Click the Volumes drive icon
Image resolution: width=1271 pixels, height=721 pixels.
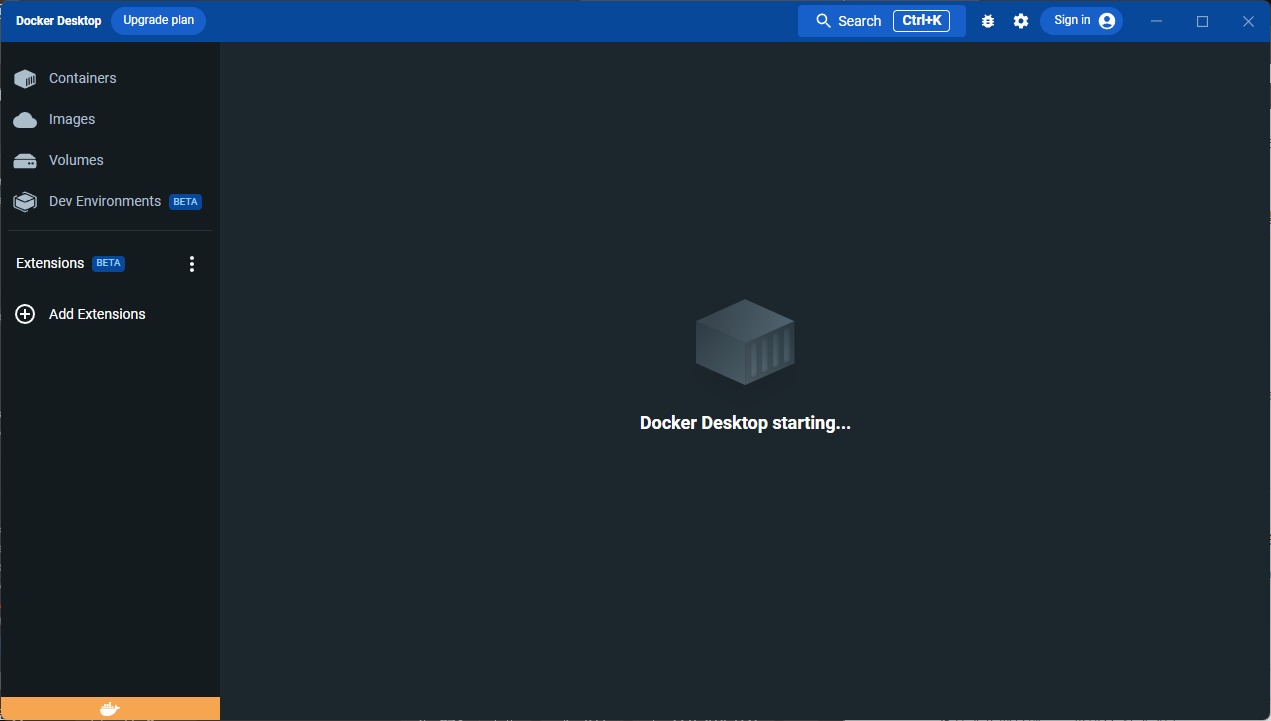[25, 161]
